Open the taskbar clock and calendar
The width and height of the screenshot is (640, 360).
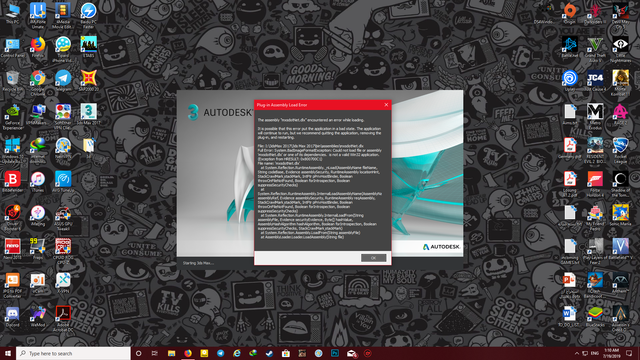(611, 353)
